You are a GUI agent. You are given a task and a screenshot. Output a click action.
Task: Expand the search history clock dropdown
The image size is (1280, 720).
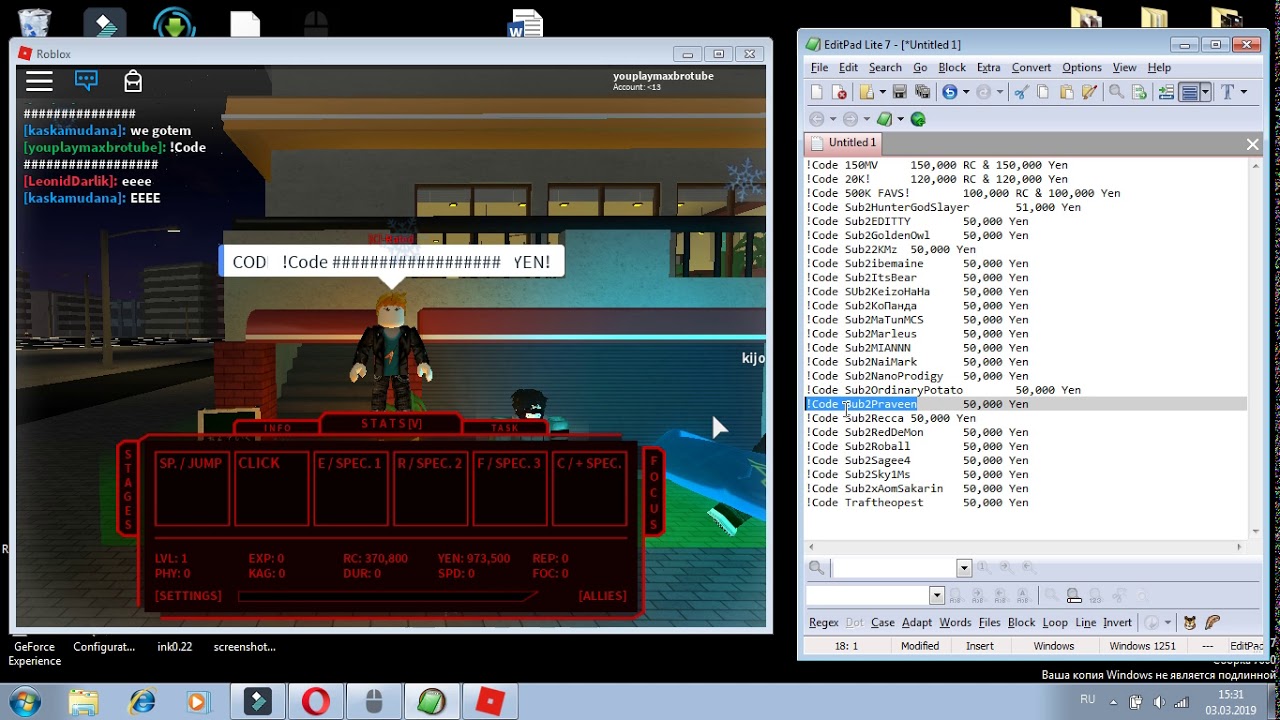pos(1167,622)
